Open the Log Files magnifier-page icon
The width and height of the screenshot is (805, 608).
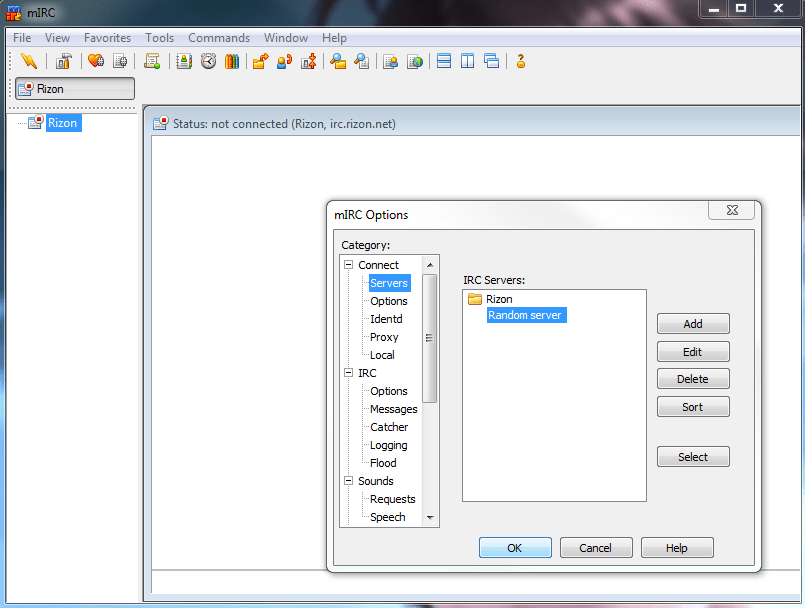point(361,61)
